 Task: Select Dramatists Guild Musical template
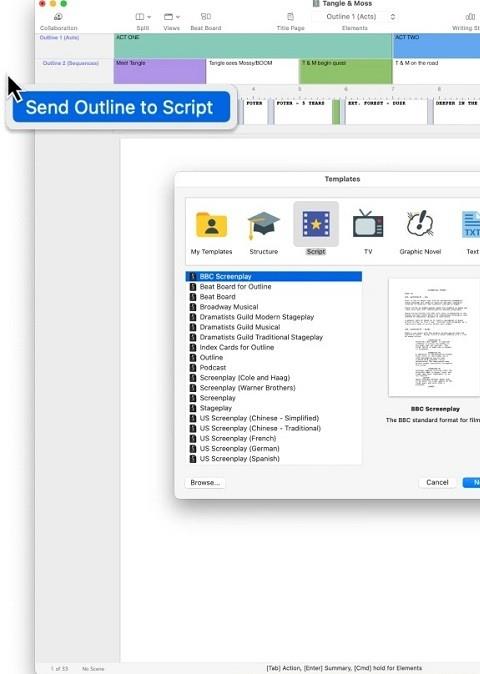(274, 327)
